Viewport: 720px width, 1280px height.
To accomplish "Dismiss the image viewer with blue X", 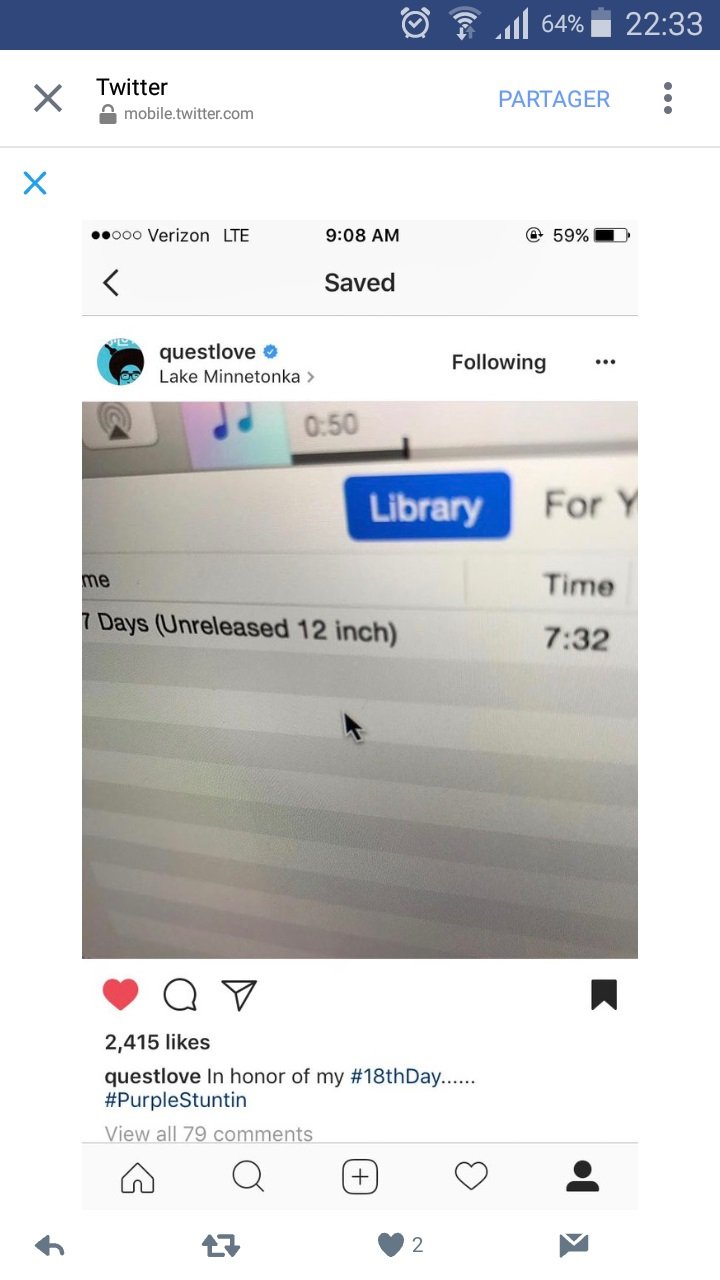I will click(x=35, y=183).
